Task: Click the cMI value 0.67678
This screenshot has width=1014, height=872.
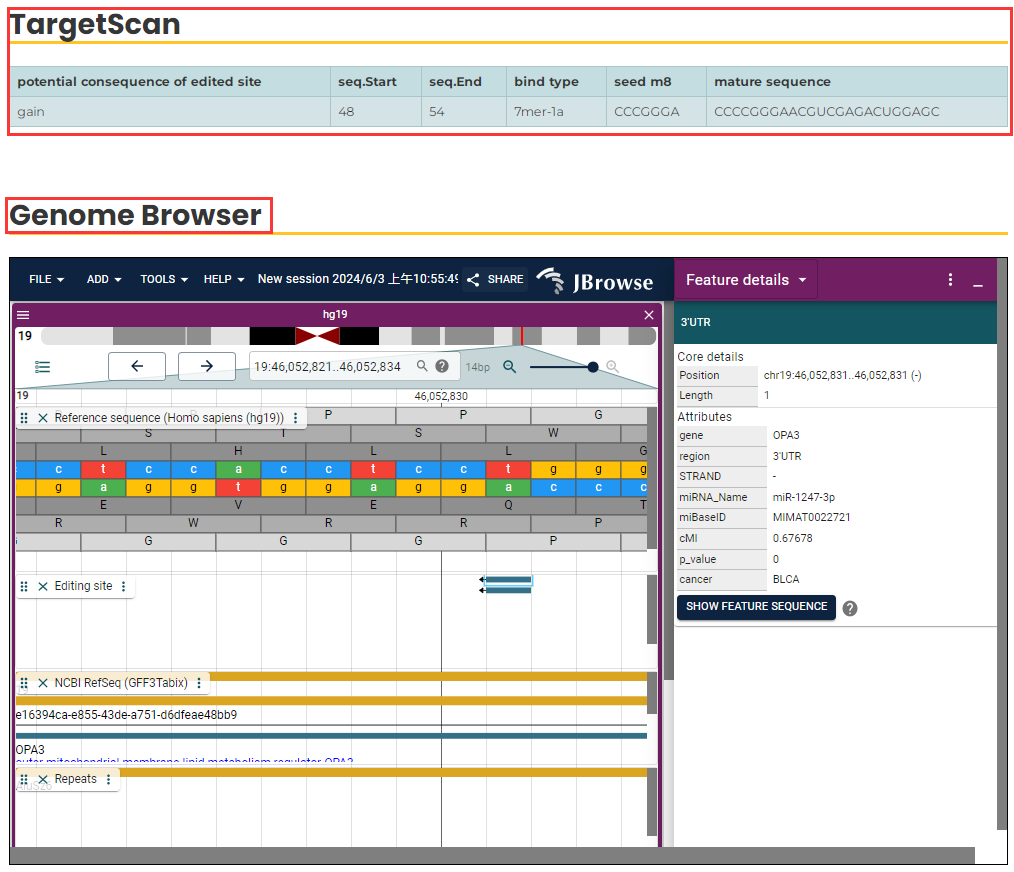Action: (x=792, y=538)
